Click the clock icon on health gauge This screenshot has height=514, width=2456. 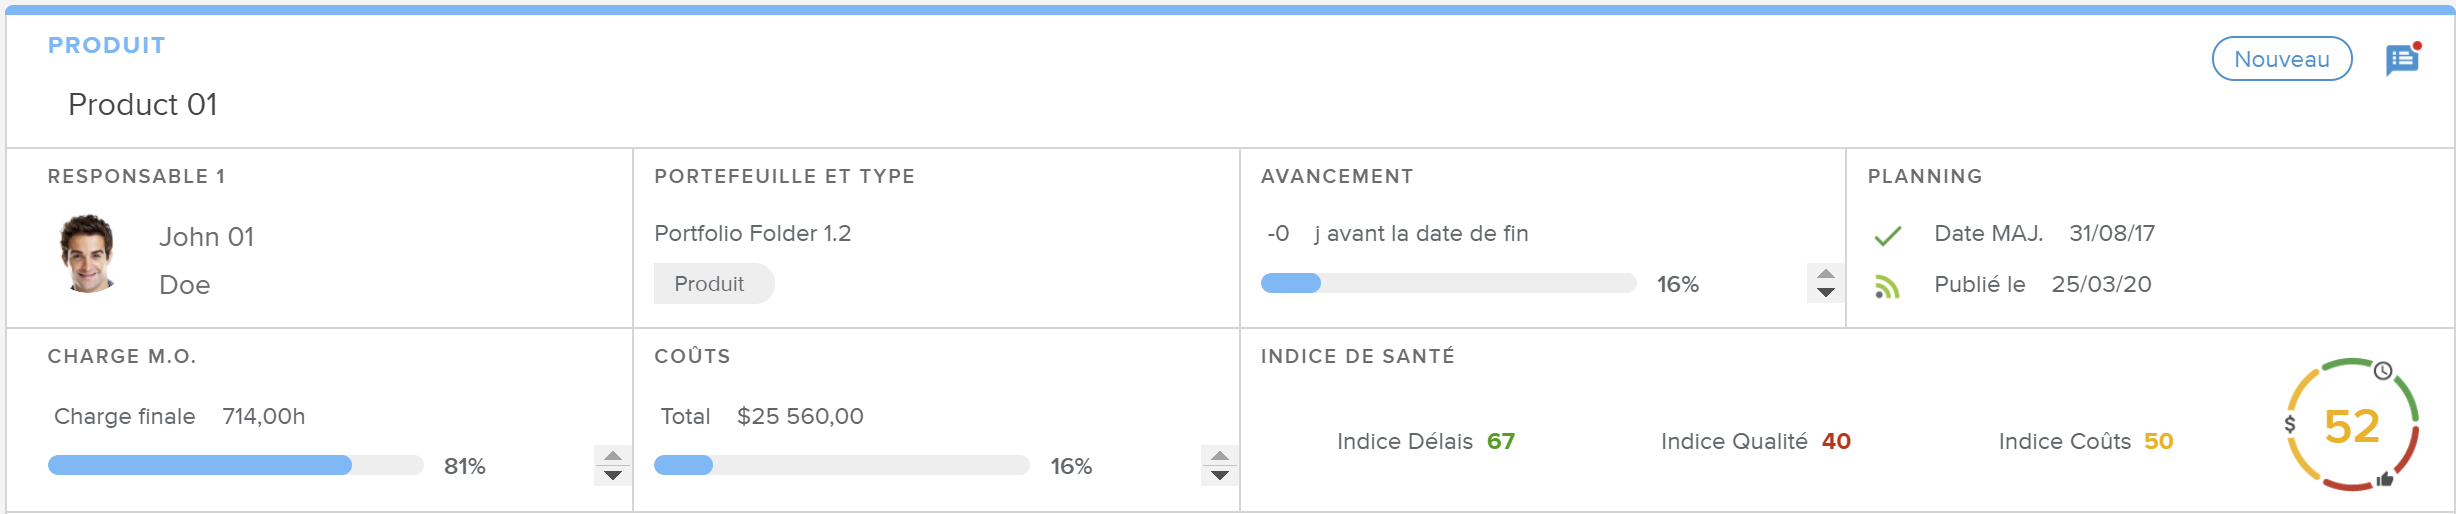[2384, 371]
